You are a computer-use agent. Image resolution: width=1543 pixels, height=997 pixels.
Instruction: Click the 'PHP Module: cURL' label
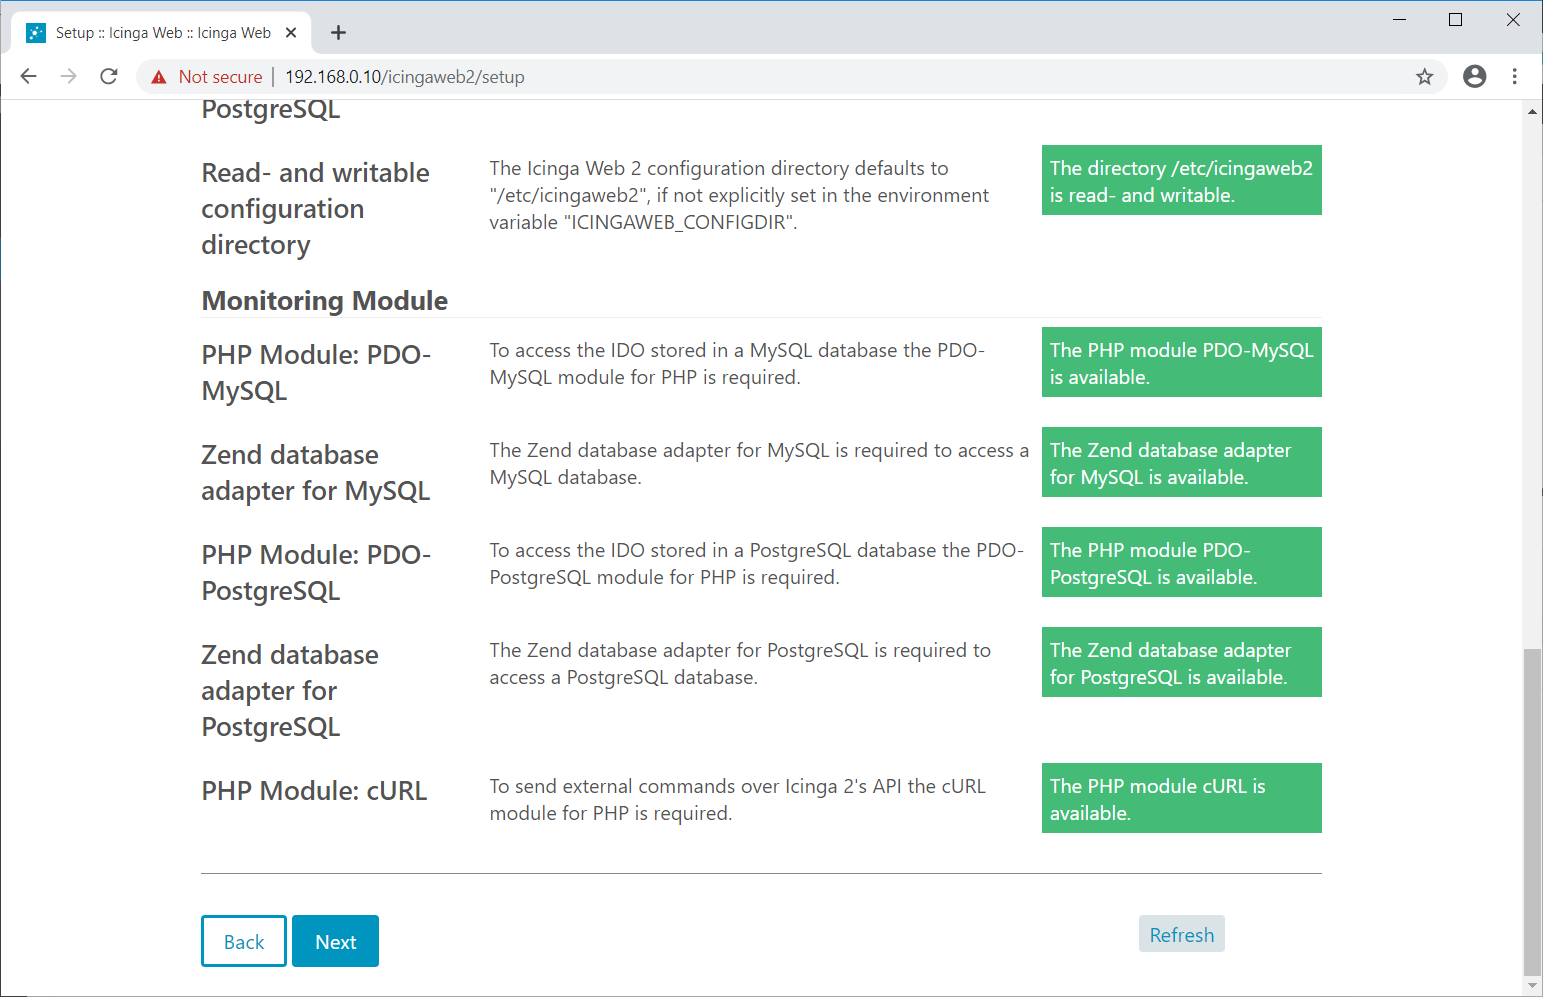pyautogui.click(x=314, y=791)
